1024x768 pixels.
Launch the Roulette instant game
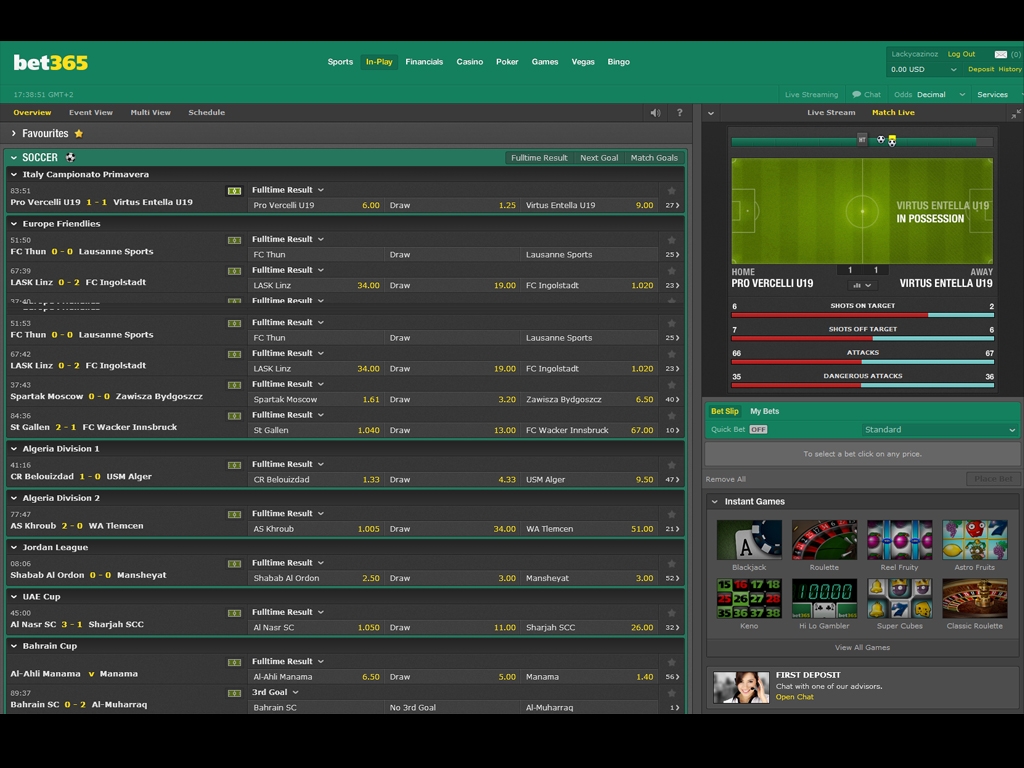click(x=824, y=540)
